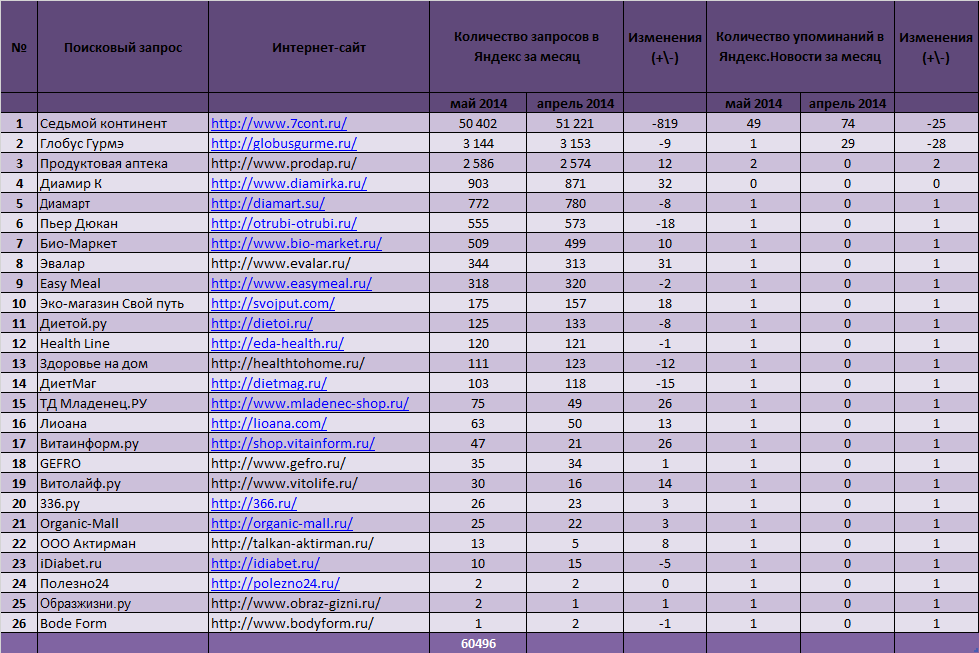Viewport: 979px width, 653px height.
Task: Visit the otrubi-otrubi.ru link
Action: point(284,223)
